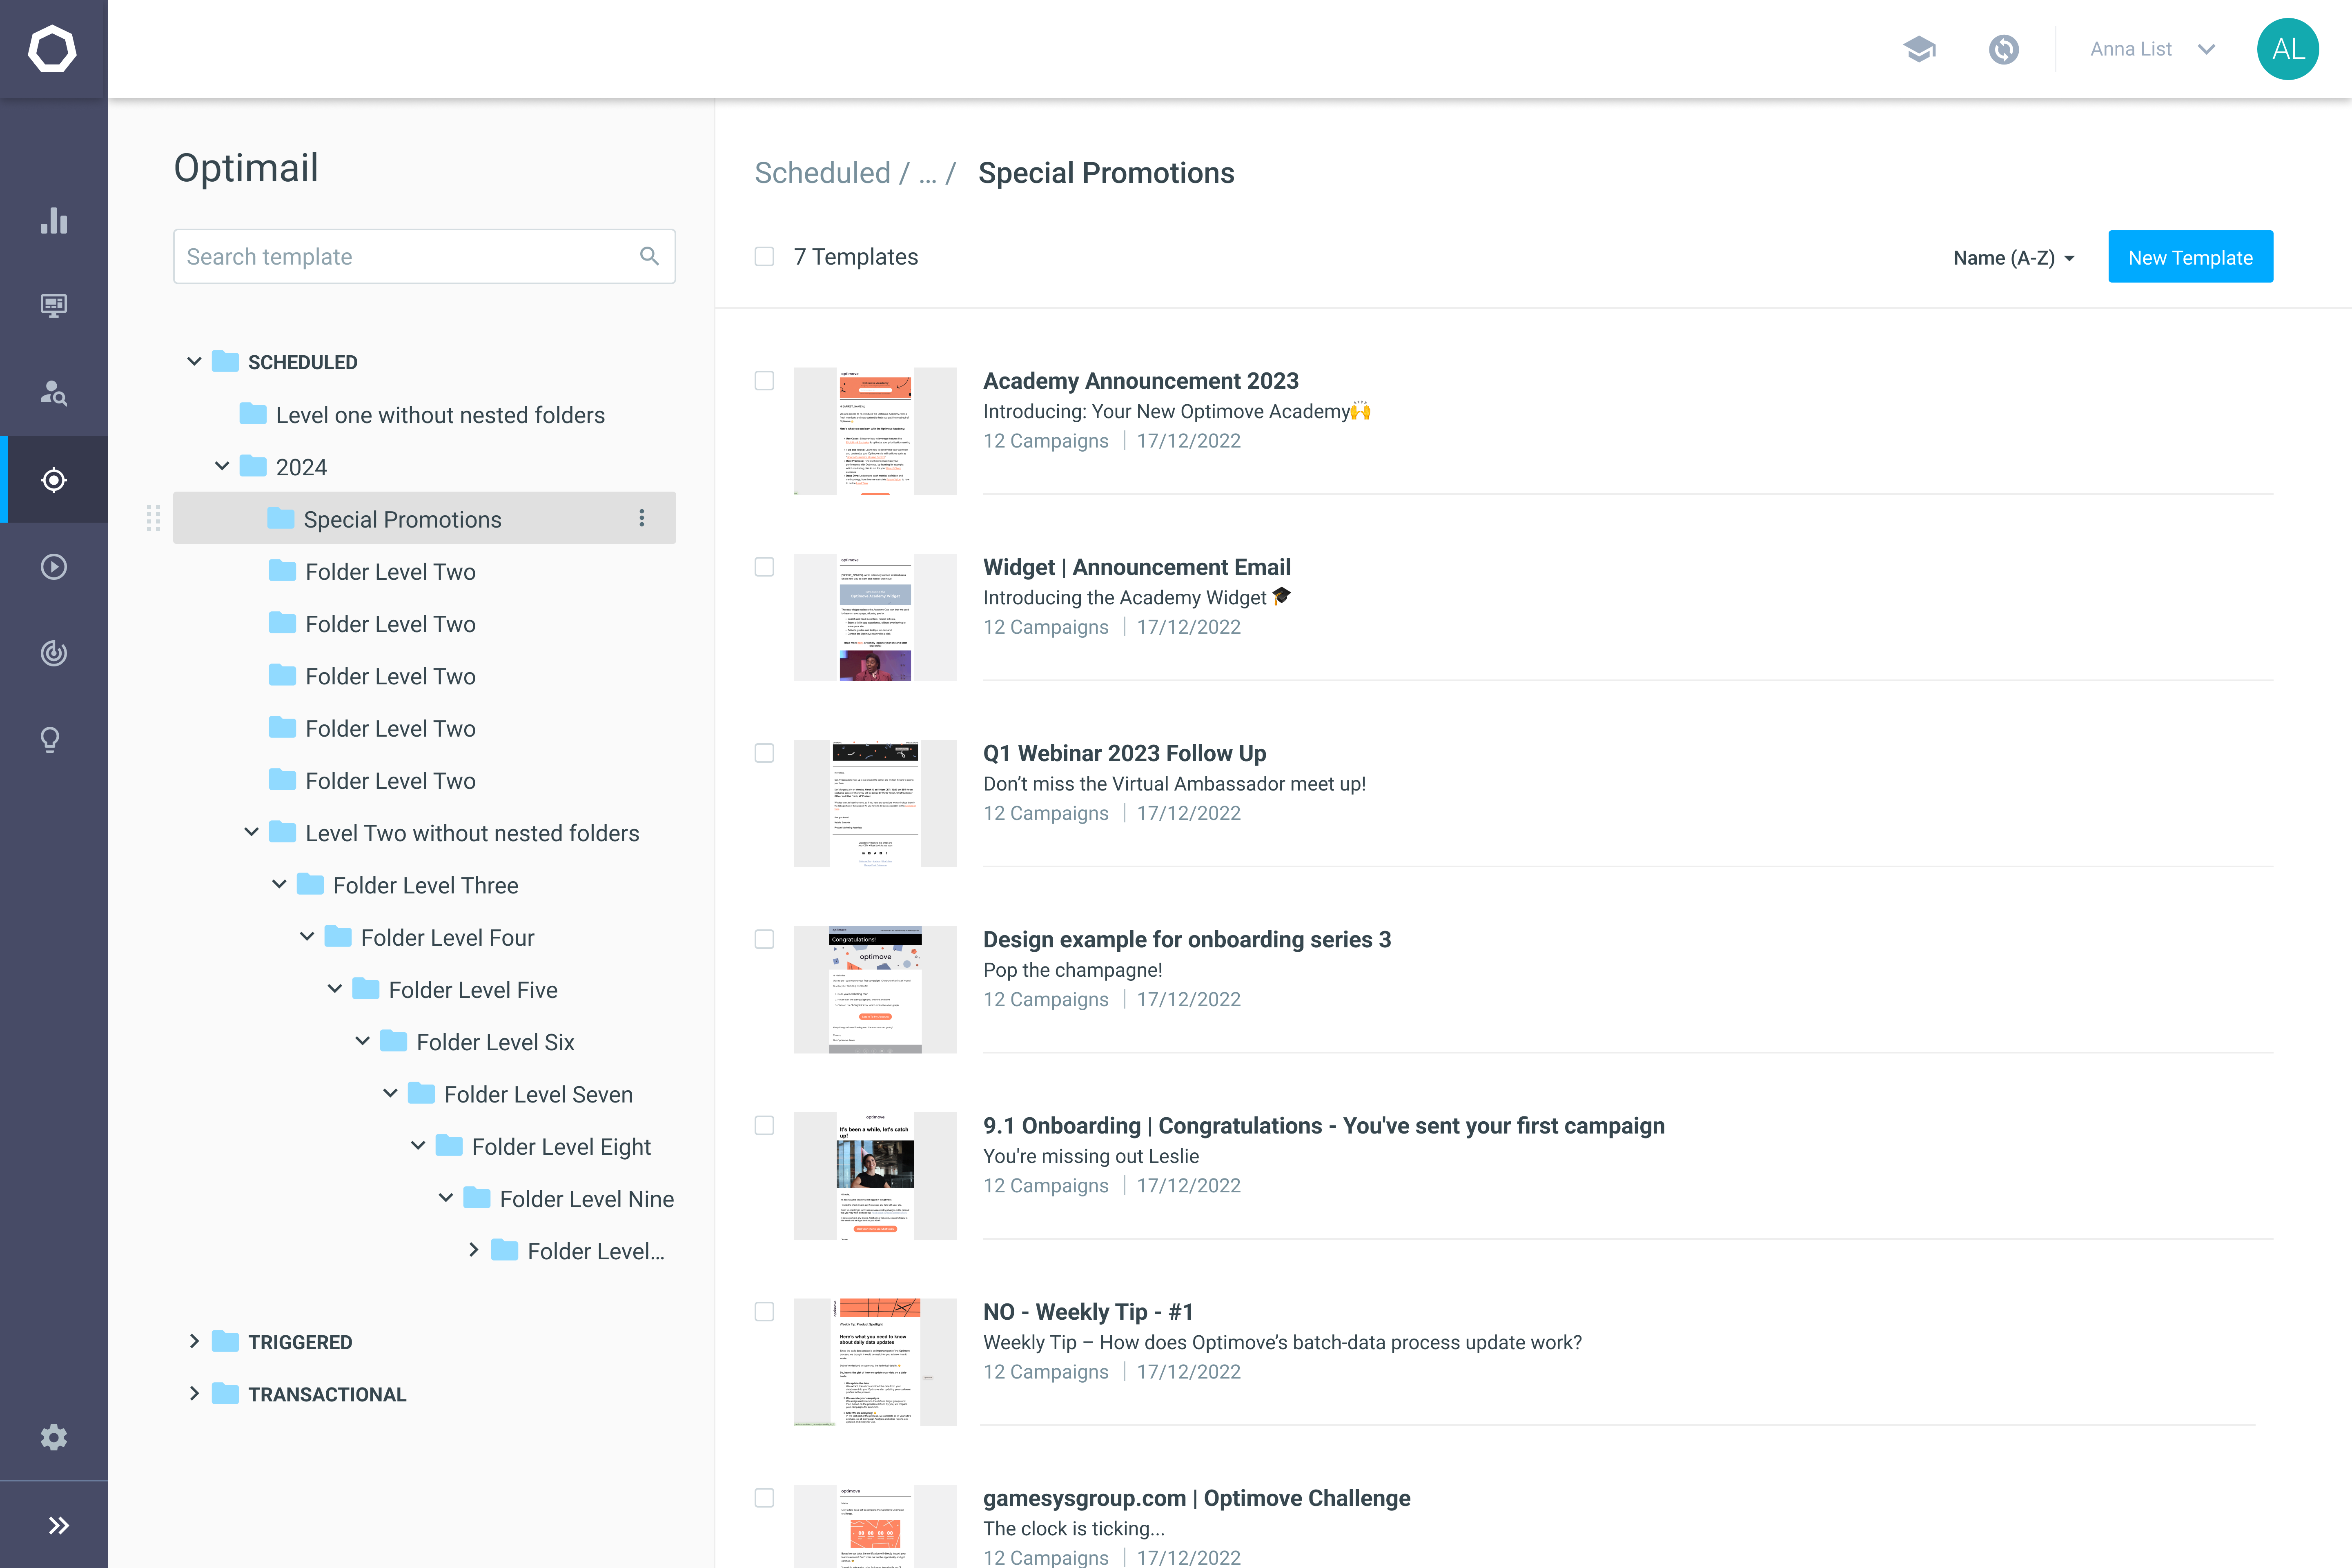The image size is (2352, 1568).
Task: Check the 9.1 Onboarding Congratulations checkbox
Action: pos(764,1125)
